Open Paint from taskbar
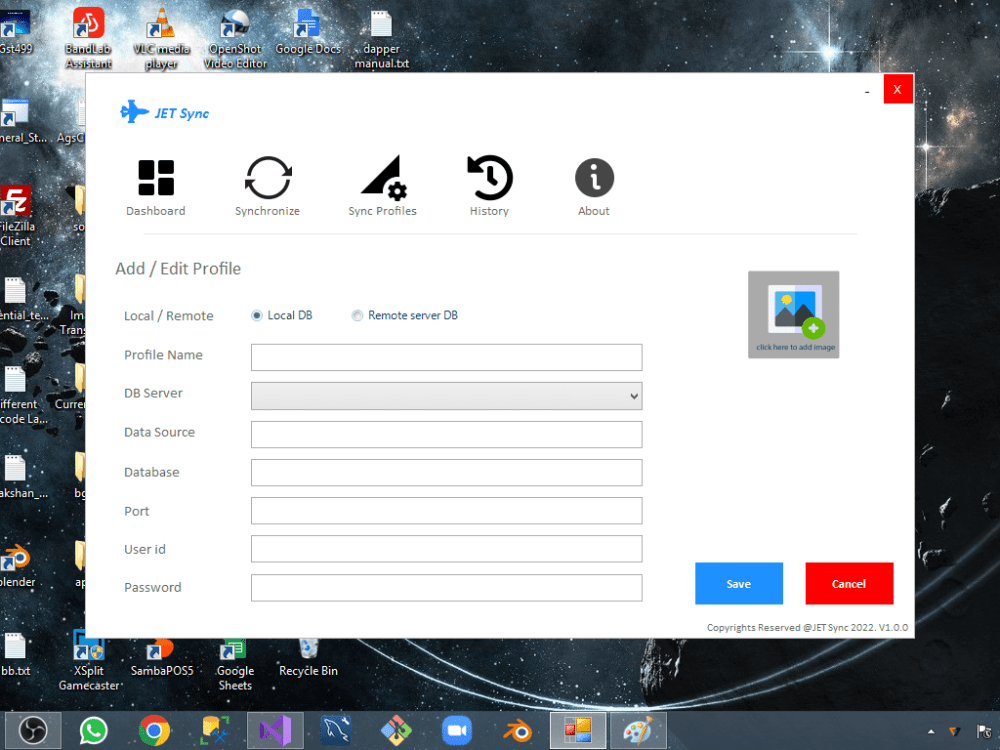The image size is (1000, 750). click(638, 730)
